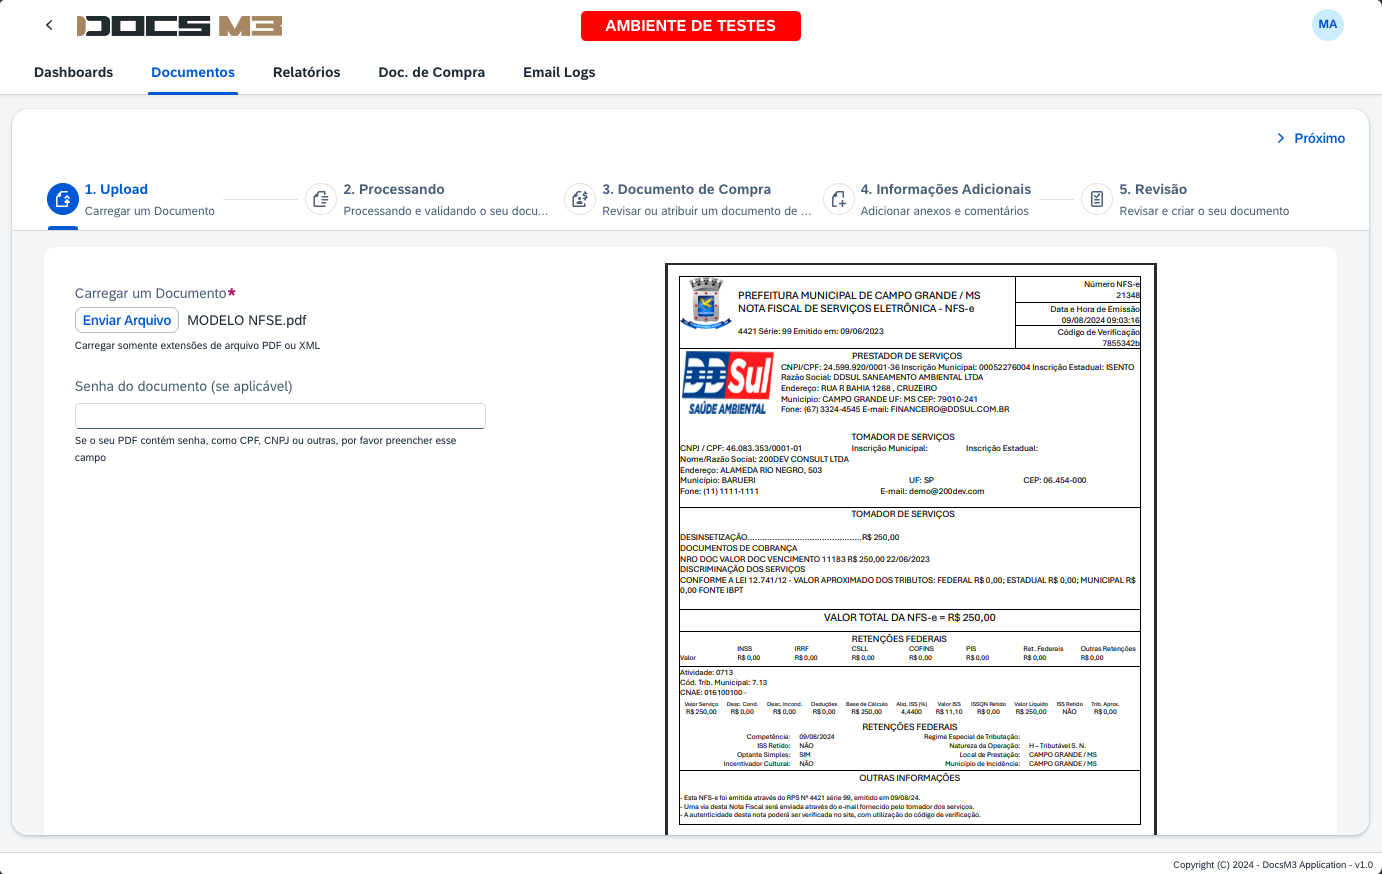Click the chevron beside Próximo
The width and height of the screenshot is (1382, 874).
pyautogui.click(x=1279, y=138)
